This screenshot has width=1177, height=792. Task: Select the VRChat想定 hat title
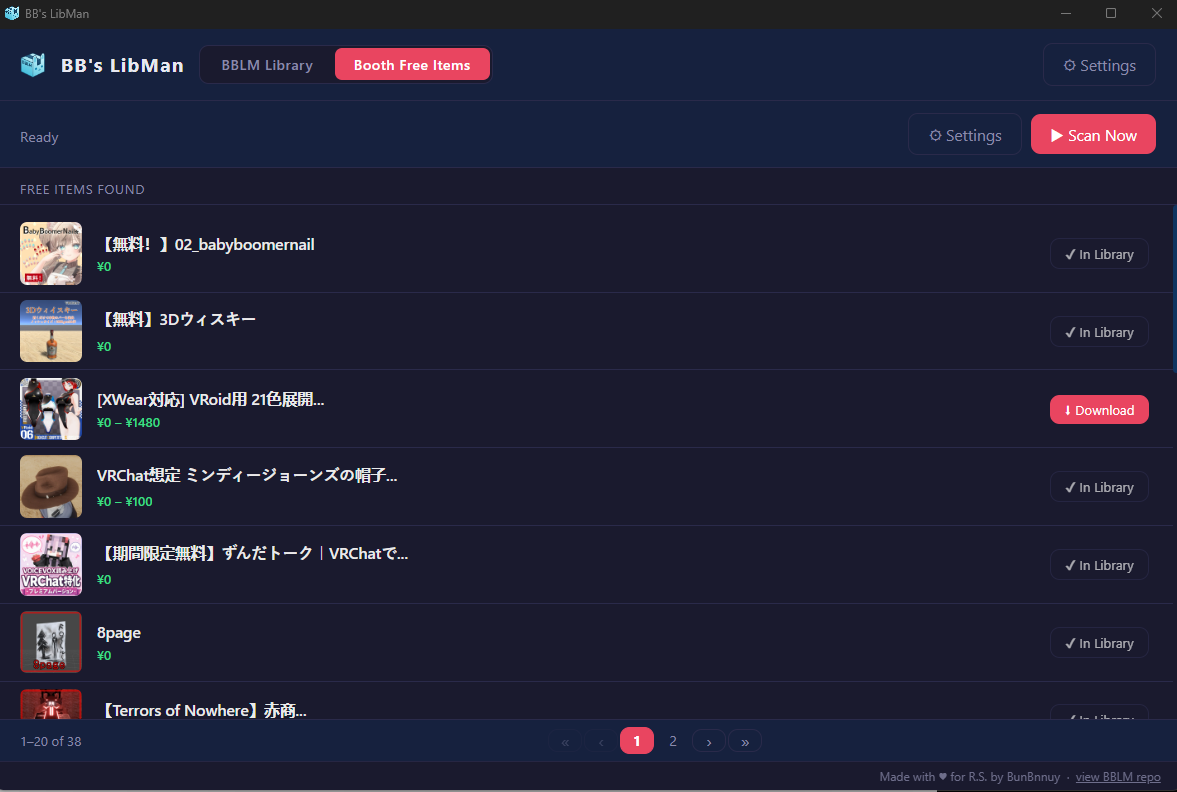coord(247,475)
